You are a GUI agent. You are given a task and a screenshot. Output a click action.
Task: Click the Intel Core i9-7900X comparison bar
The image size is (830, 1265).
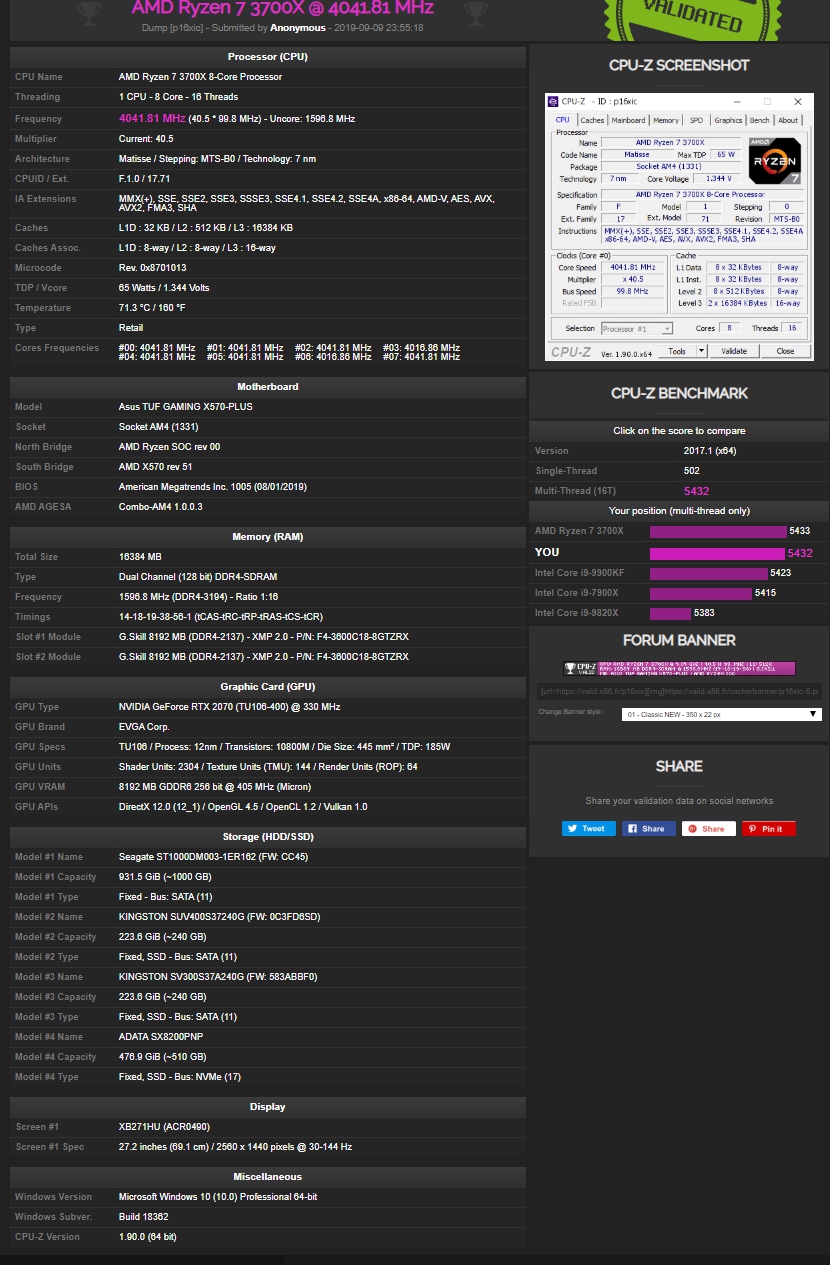pyautogui.click(x=701, y=593)
